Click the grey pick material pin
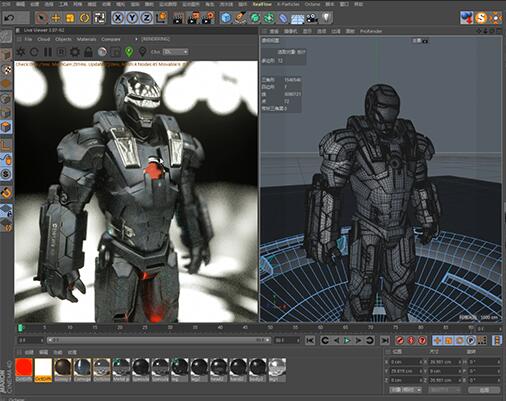 point(143,52)
